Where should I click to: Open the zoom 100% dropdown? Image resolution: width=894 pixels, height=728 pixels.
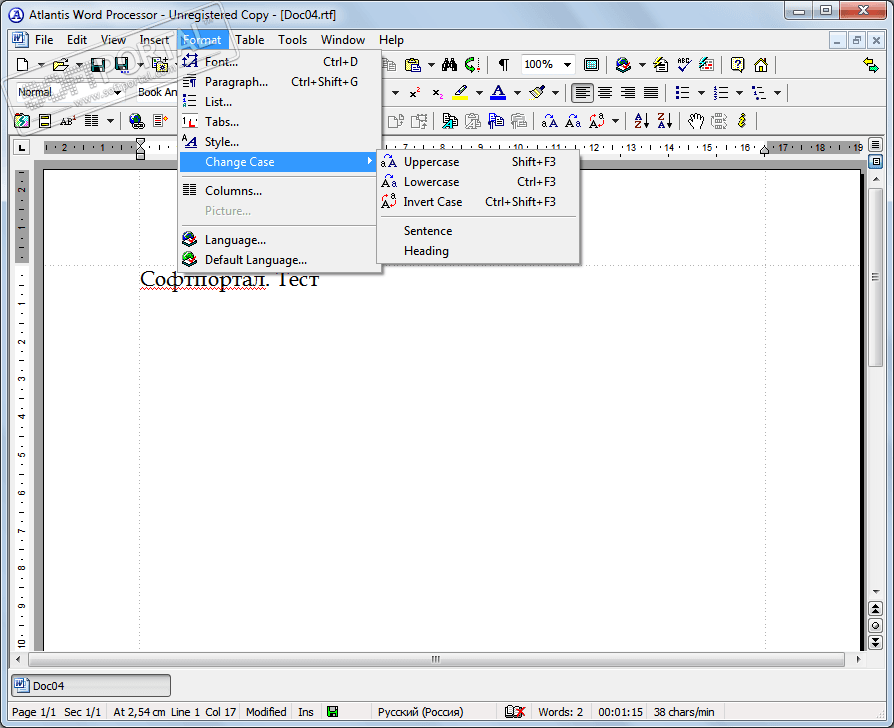567,64
